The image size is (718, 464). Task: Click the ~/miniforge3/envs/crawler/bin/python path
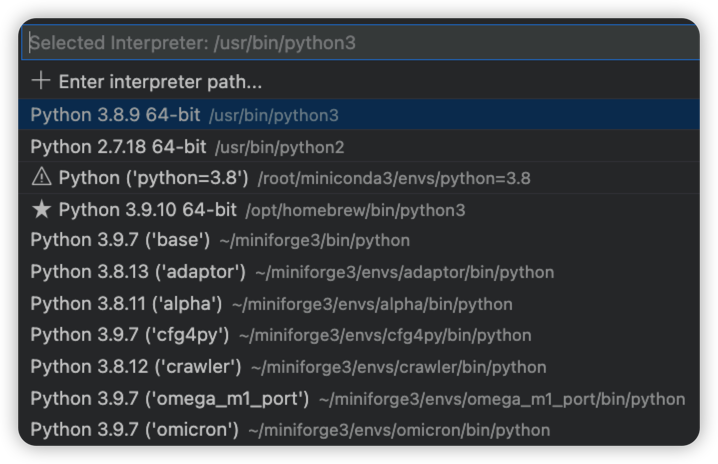point(398,368)
